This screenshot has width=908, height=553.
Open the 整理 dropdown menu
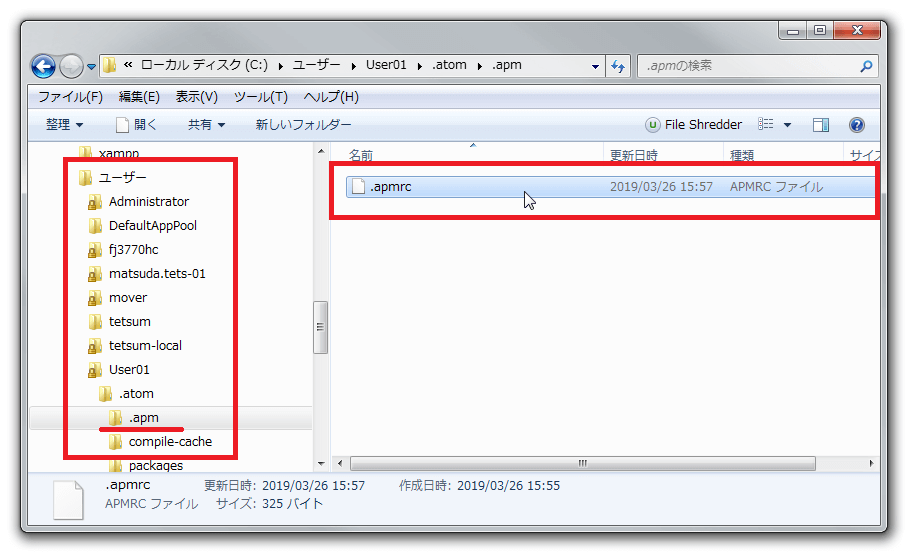tap(64, 125)
